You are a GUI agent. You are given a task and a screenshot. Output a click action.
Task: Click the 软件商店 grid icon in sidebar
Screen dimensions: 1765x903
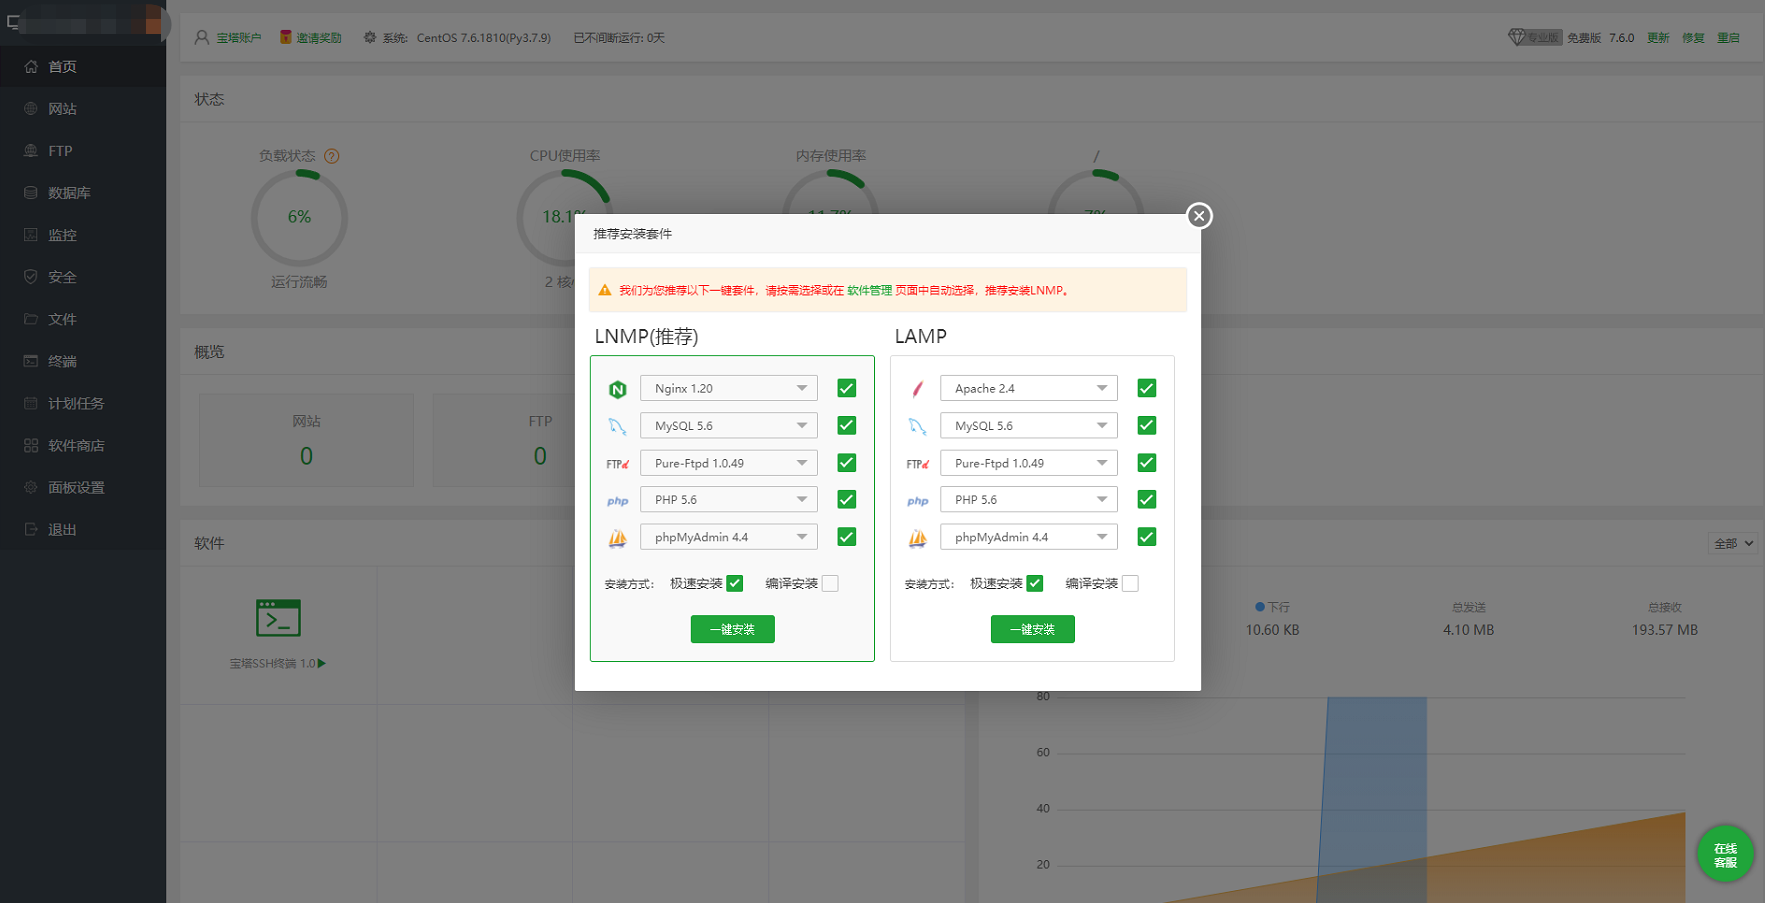(31, 445)
